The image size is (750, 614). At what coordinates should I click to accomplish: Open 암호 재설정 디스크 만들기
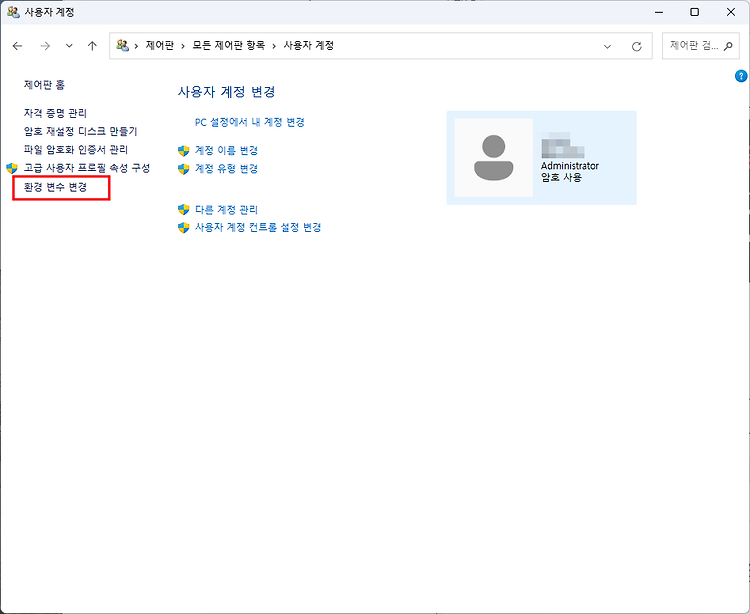[80, 132]
